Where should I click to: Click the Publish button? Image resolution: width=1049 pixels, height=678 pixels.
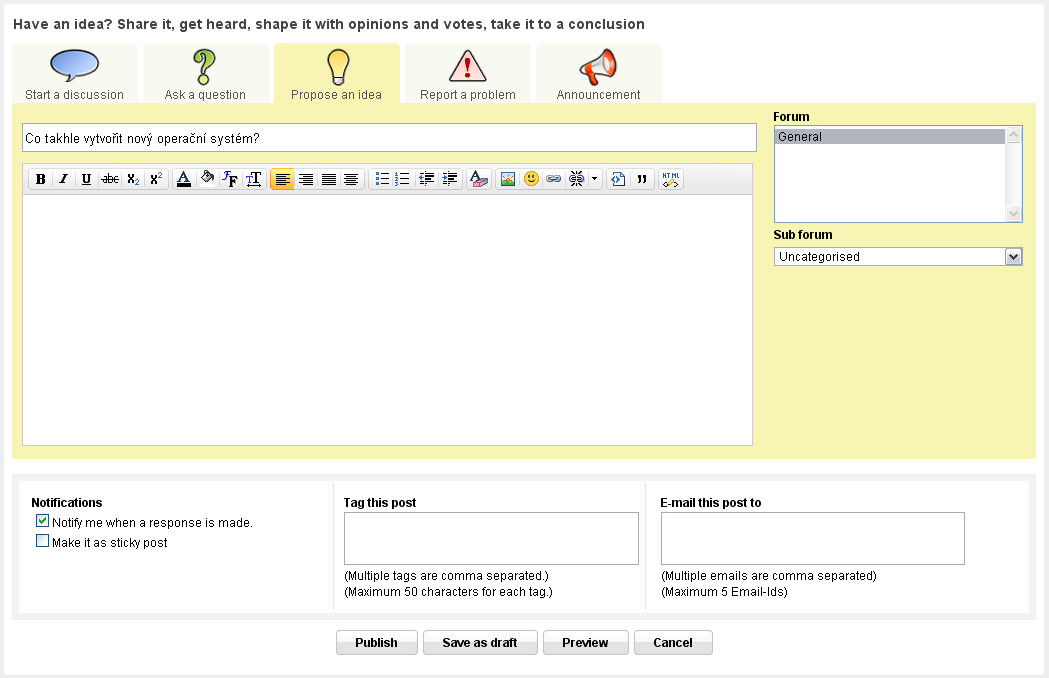(377, 643)
